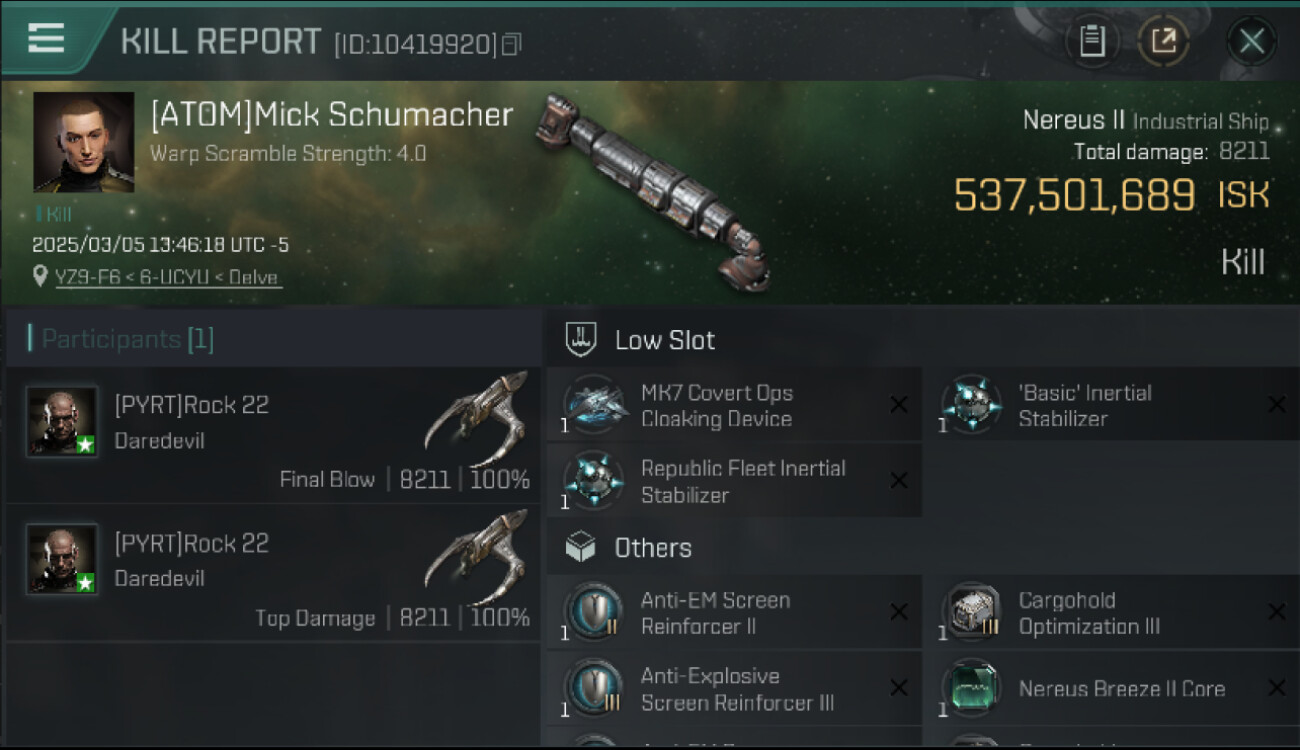
Task: Select Republic Fleet Inertial Stabilizer icon
Action: click(595, 481)
